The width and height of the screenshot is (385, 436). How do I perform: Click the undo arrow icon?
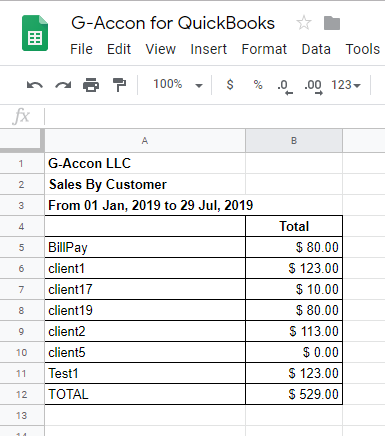coord(35,85)
